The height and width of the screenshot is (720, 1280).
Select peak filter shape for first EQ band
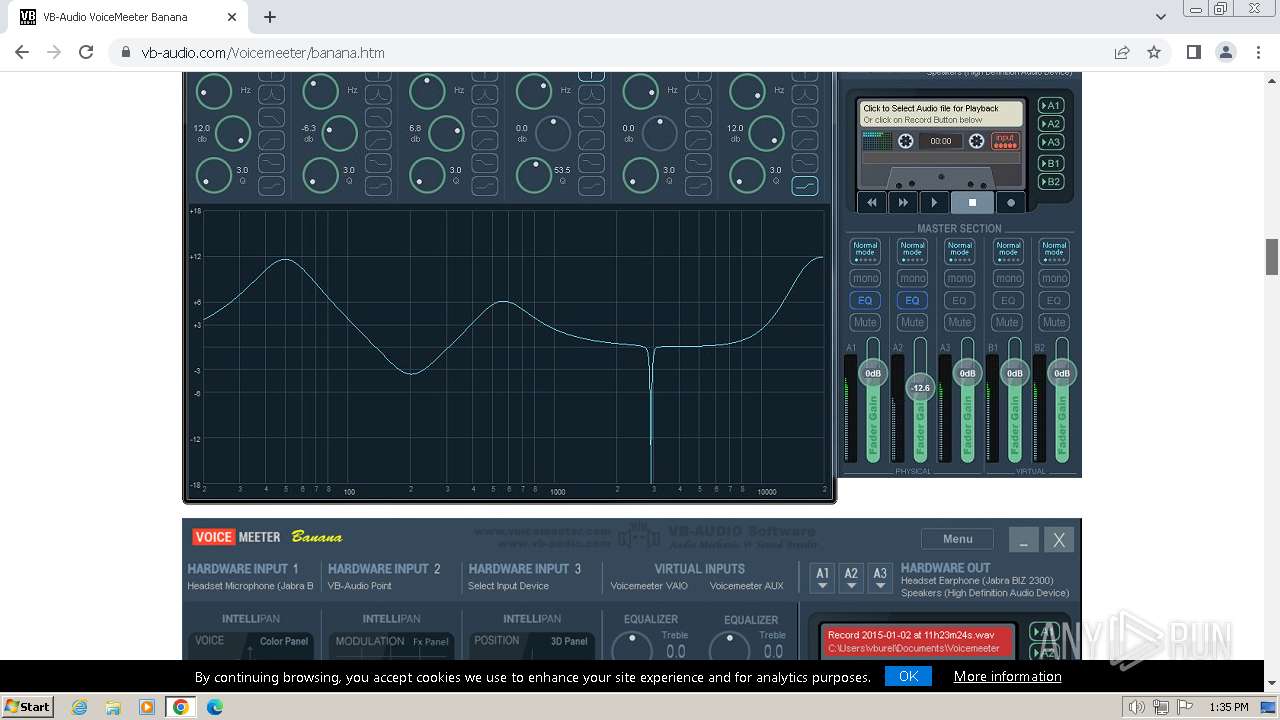tap(272, 94)
